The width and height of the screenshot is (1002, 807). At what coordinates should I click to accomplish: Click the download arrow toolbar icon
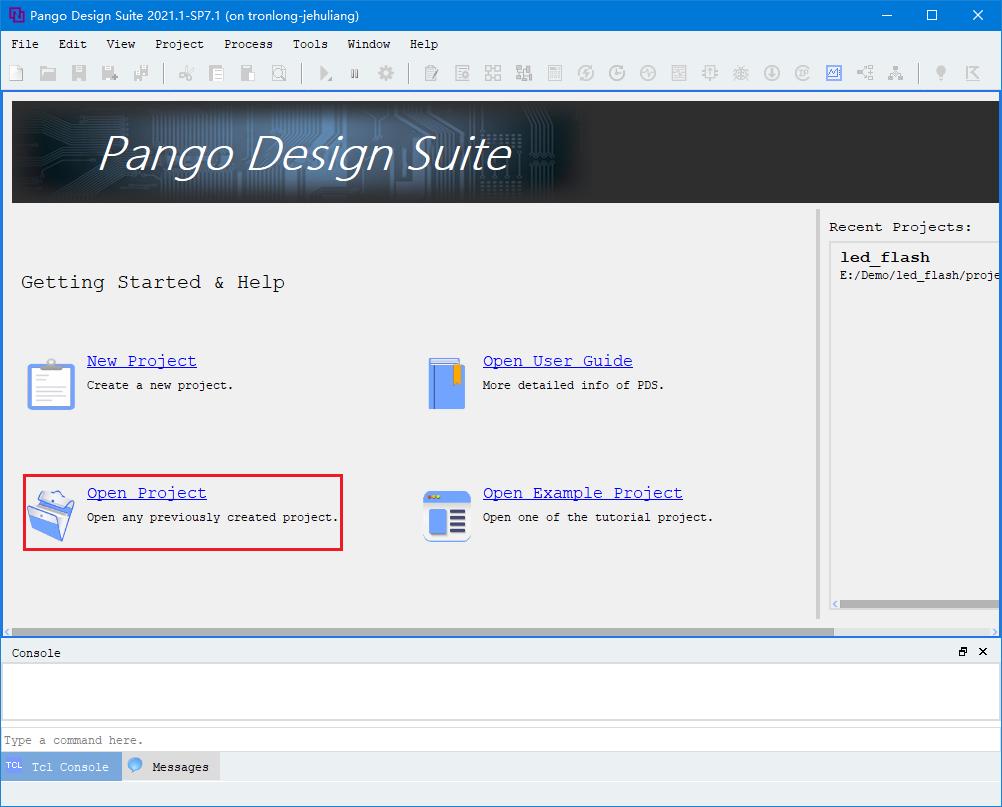pos(772,73)
